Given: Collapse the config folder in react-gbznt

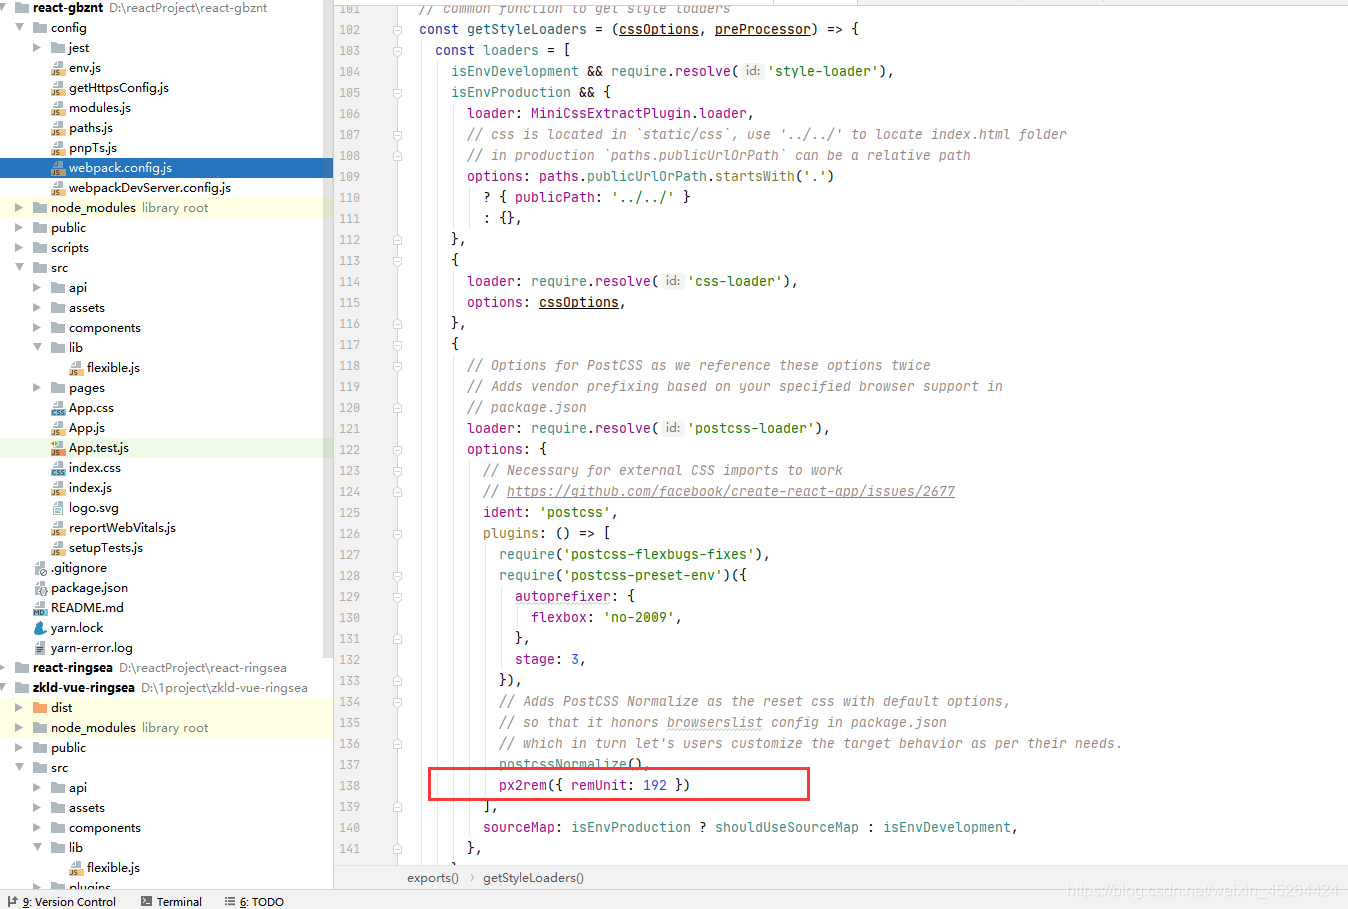Looking at the screenshot, I should [x=19, y=28].
